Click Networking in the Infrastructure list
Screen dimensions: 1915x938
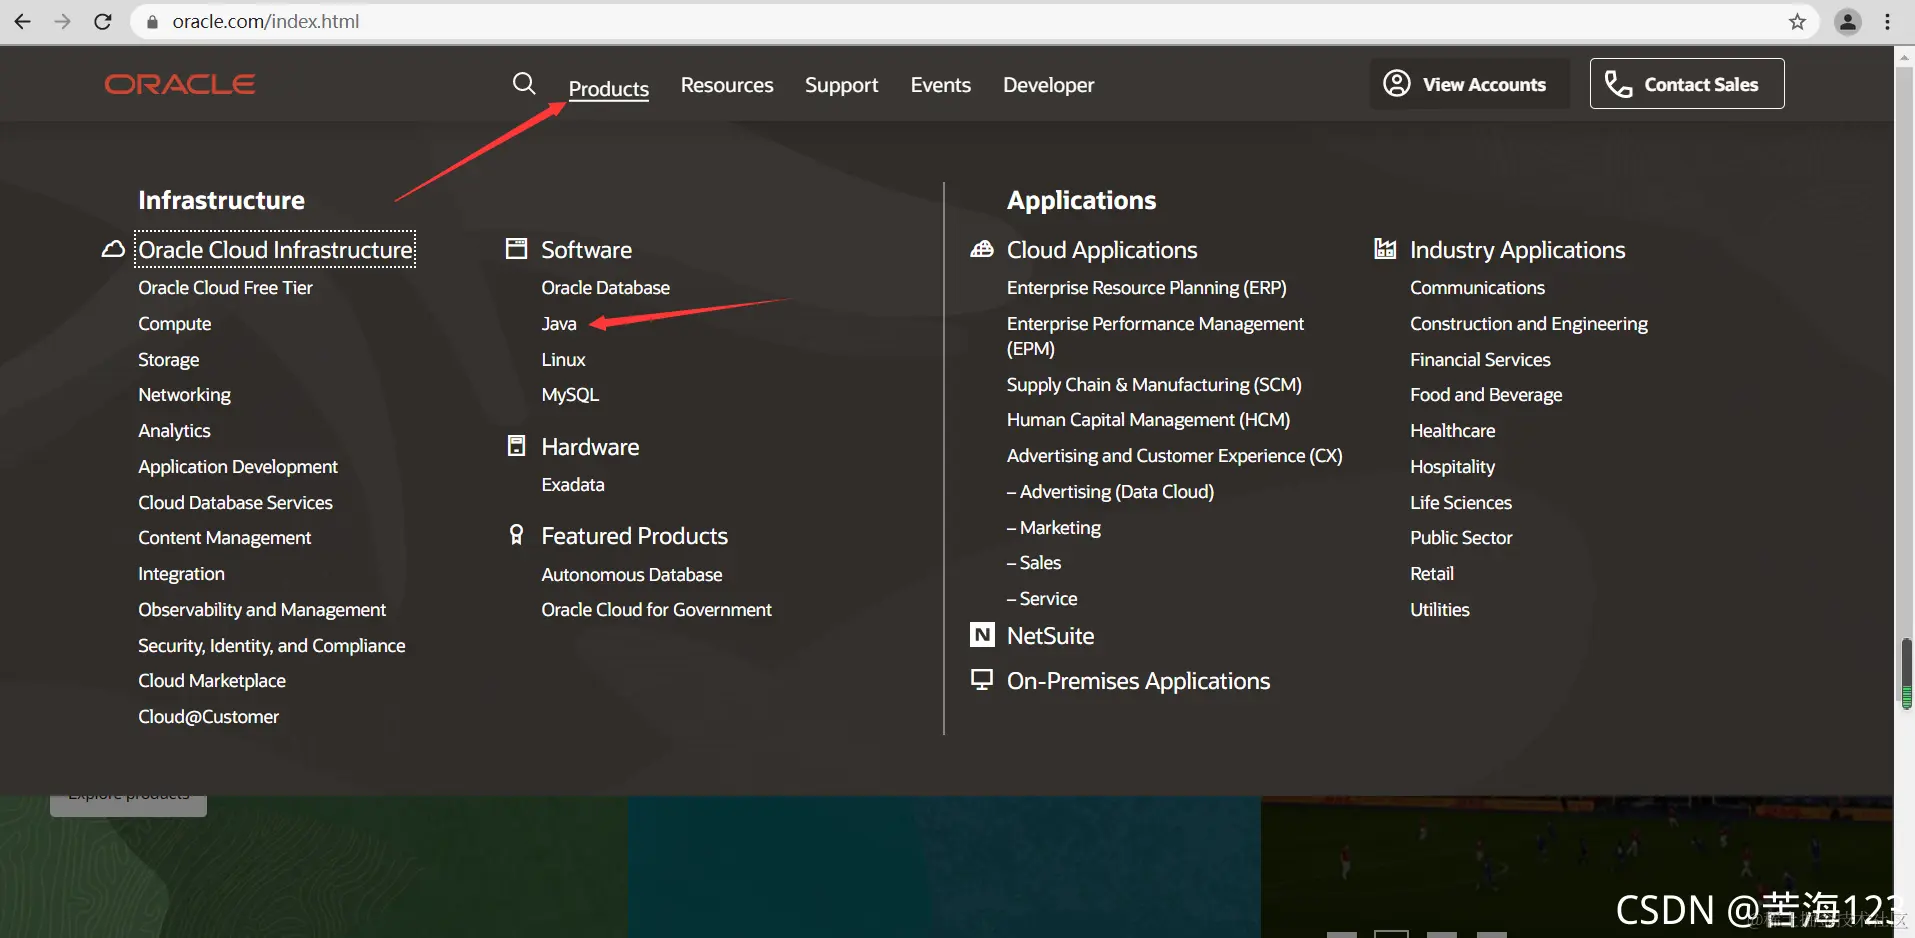click(x=184, y=394)
